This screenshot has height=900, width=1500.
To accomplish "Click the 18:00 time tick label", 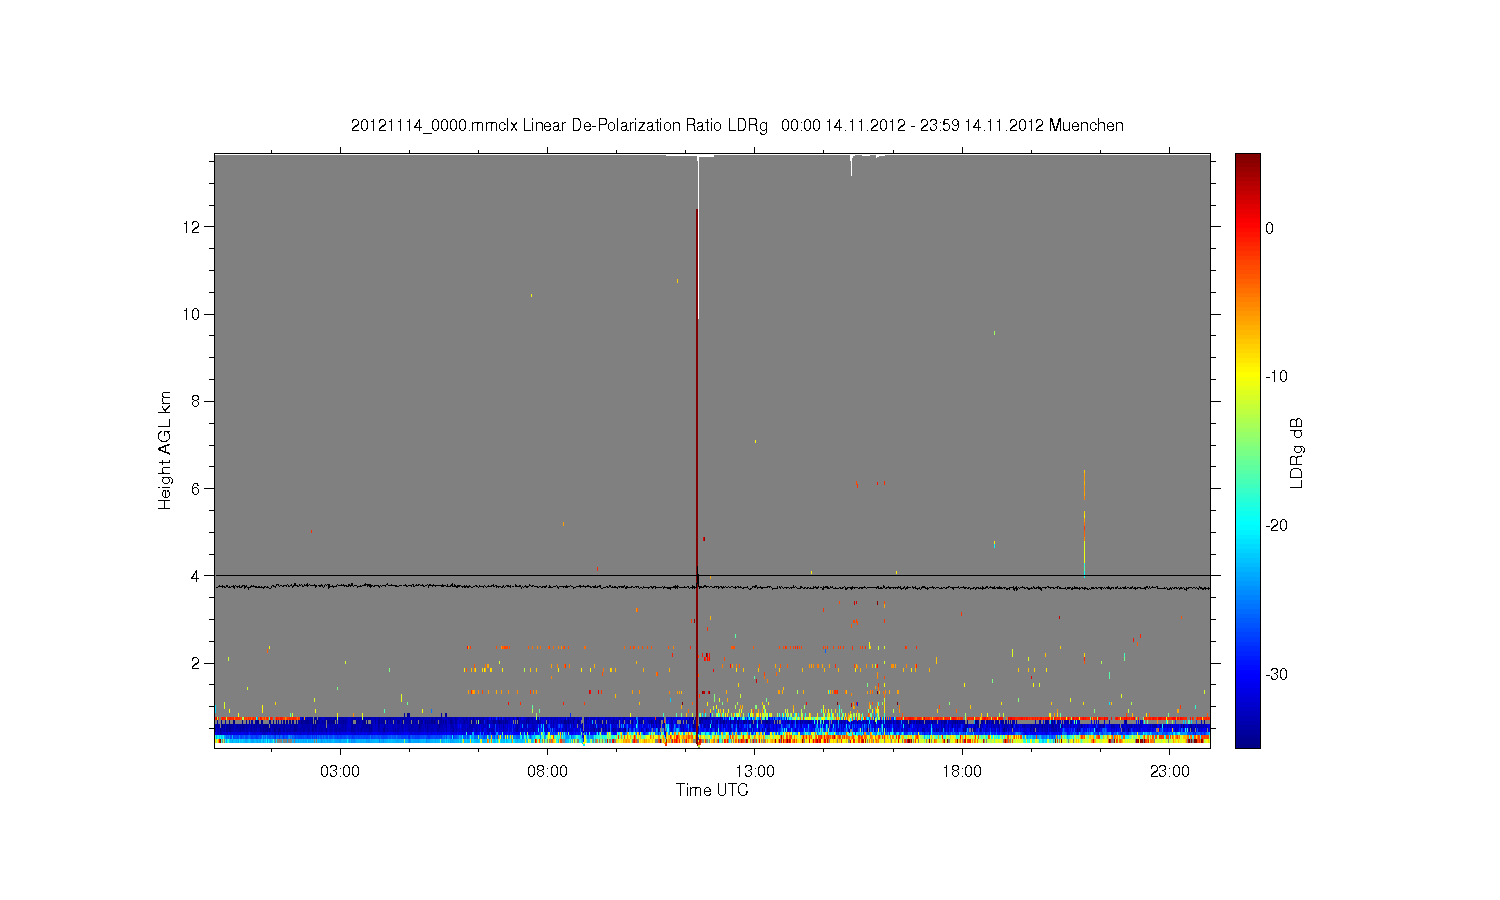I will point(962,772).
